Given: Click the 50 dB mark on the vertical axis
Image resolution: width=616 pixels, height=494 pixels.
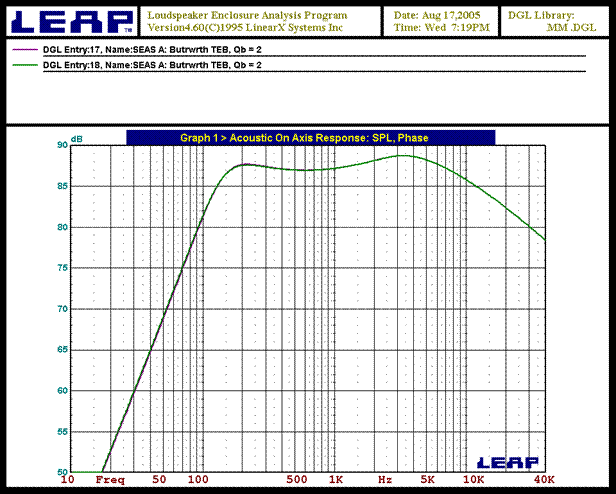Looking at the screenshot, I should click(62, 472).
